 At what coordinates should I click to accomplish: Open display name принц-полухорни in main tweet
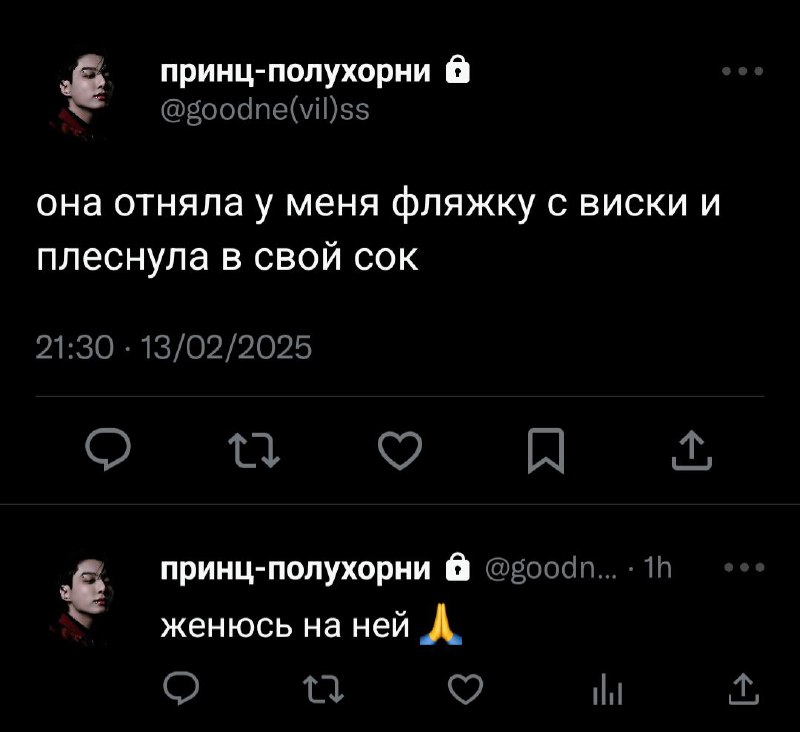pyautogui.click(x=295, y=71)
